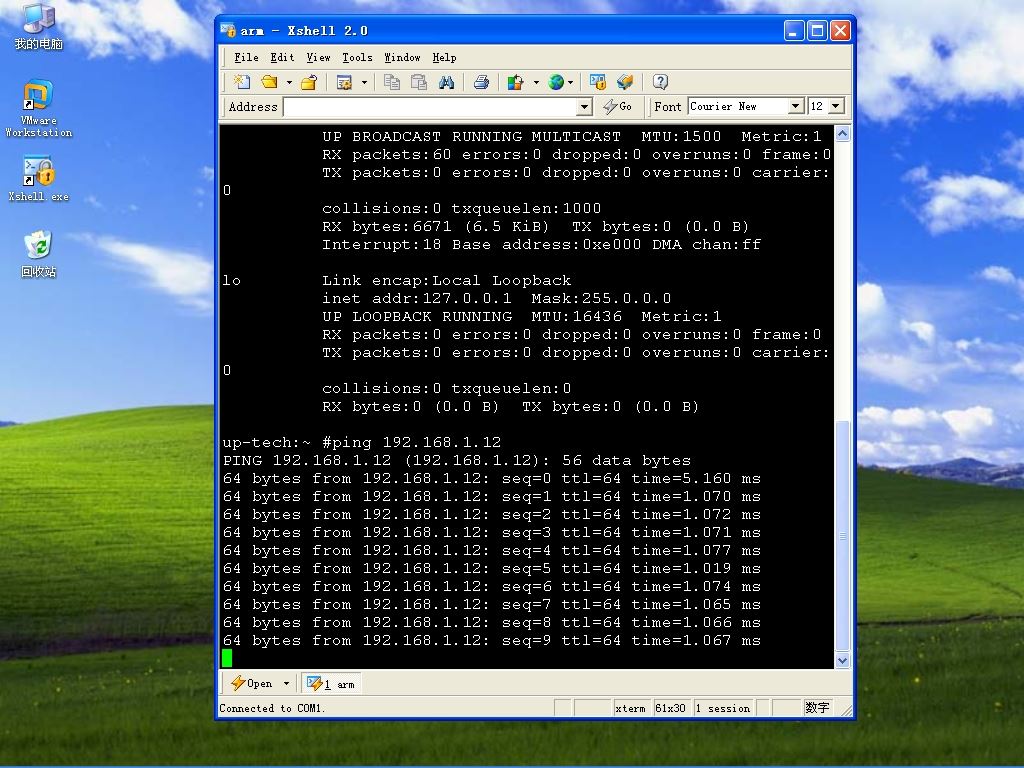Click the '1 session' status bar entry
This screenshot has height=768, width=1024.
pos(723,708)
